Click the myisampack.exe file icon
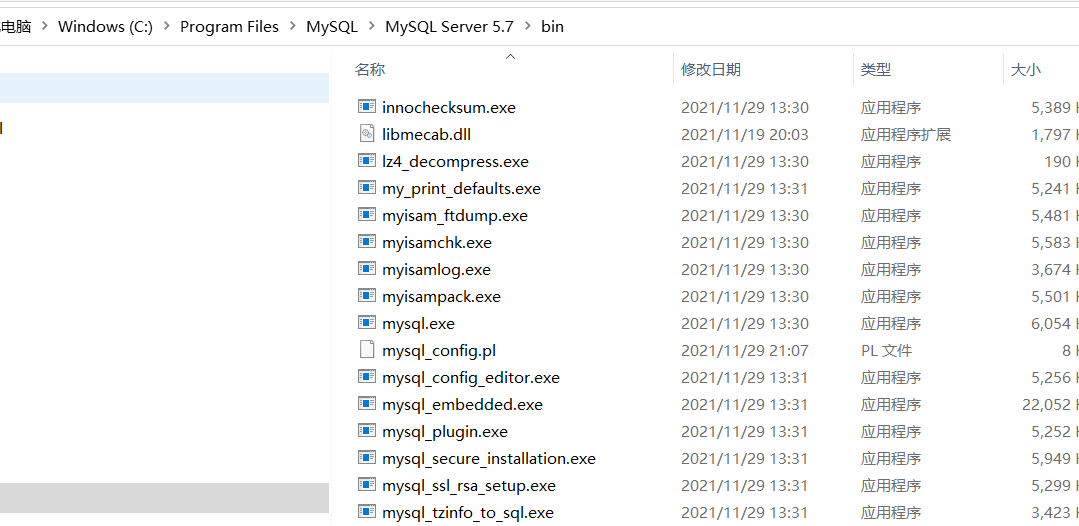This screenshot has height=526, width=1079. coord(367,295)
